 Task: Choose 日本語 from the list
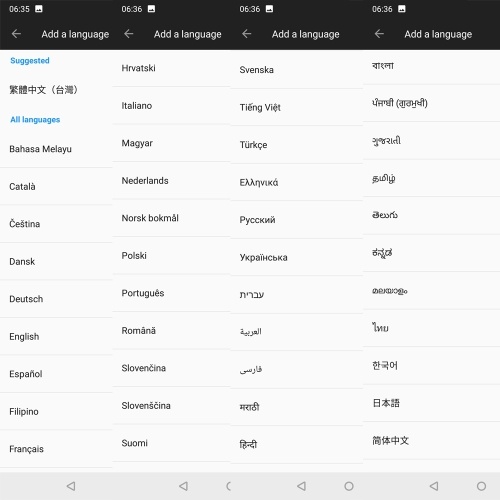tap(431, 403)
